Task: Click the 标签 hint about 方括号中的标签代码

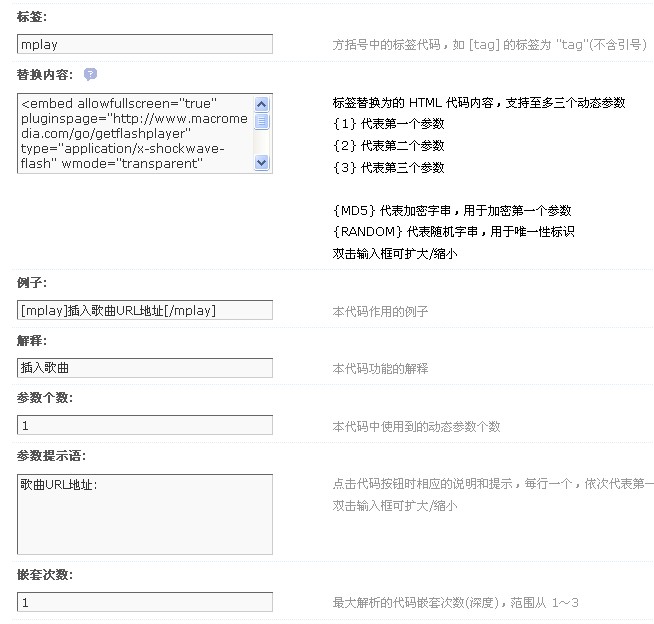Action: click(490, 45)
